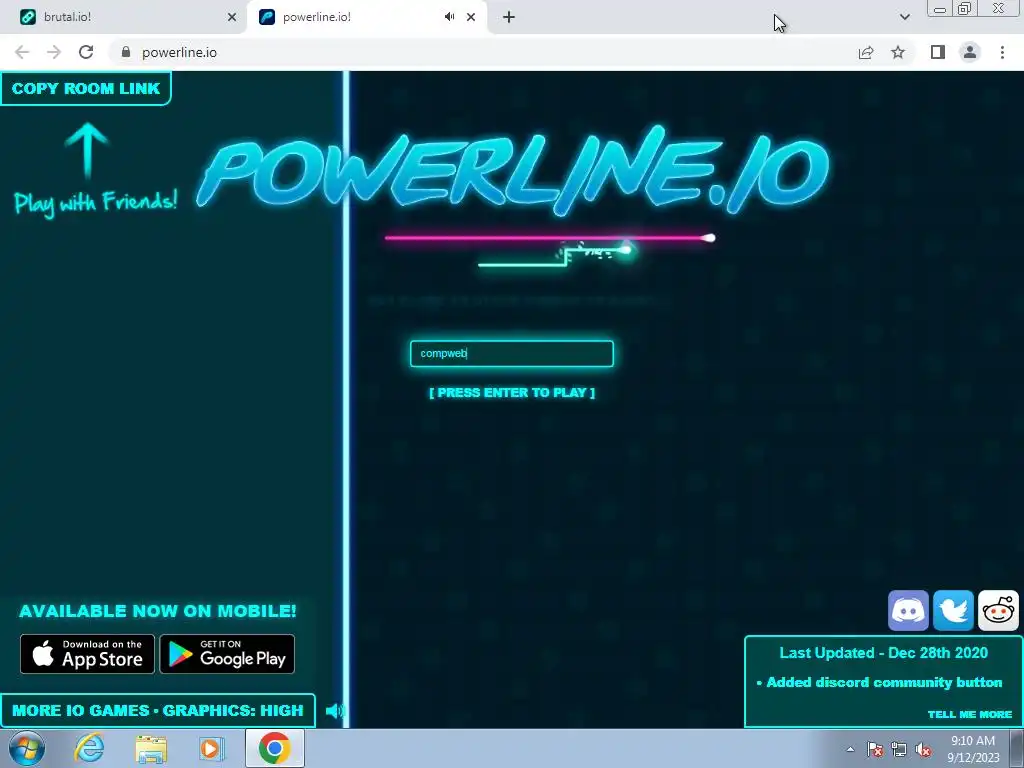Click the Get it on Google Play badge
The width and height of the screenshot is (1024, 768).
click(x=227, y=654)
